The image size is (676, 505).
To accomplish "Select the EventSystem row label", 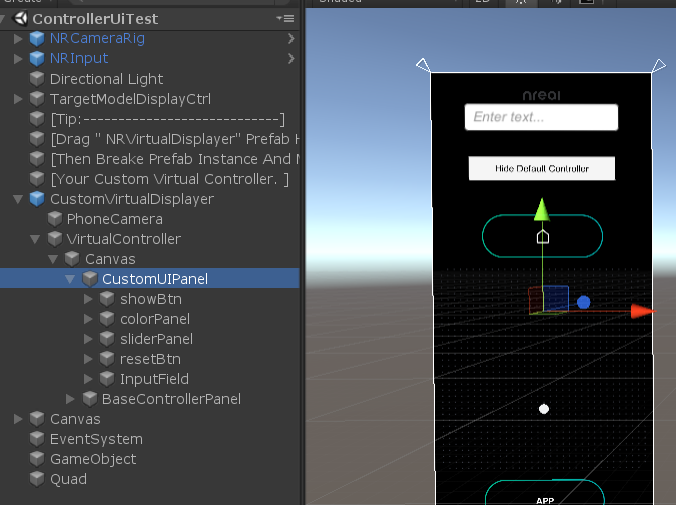I will click(96, 439).
